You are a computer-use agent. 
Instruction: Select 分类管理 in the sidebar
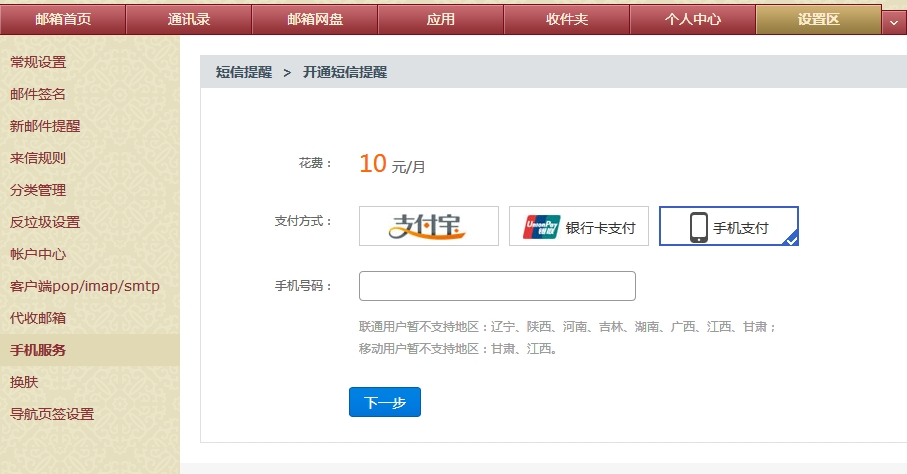coord(38,190)
